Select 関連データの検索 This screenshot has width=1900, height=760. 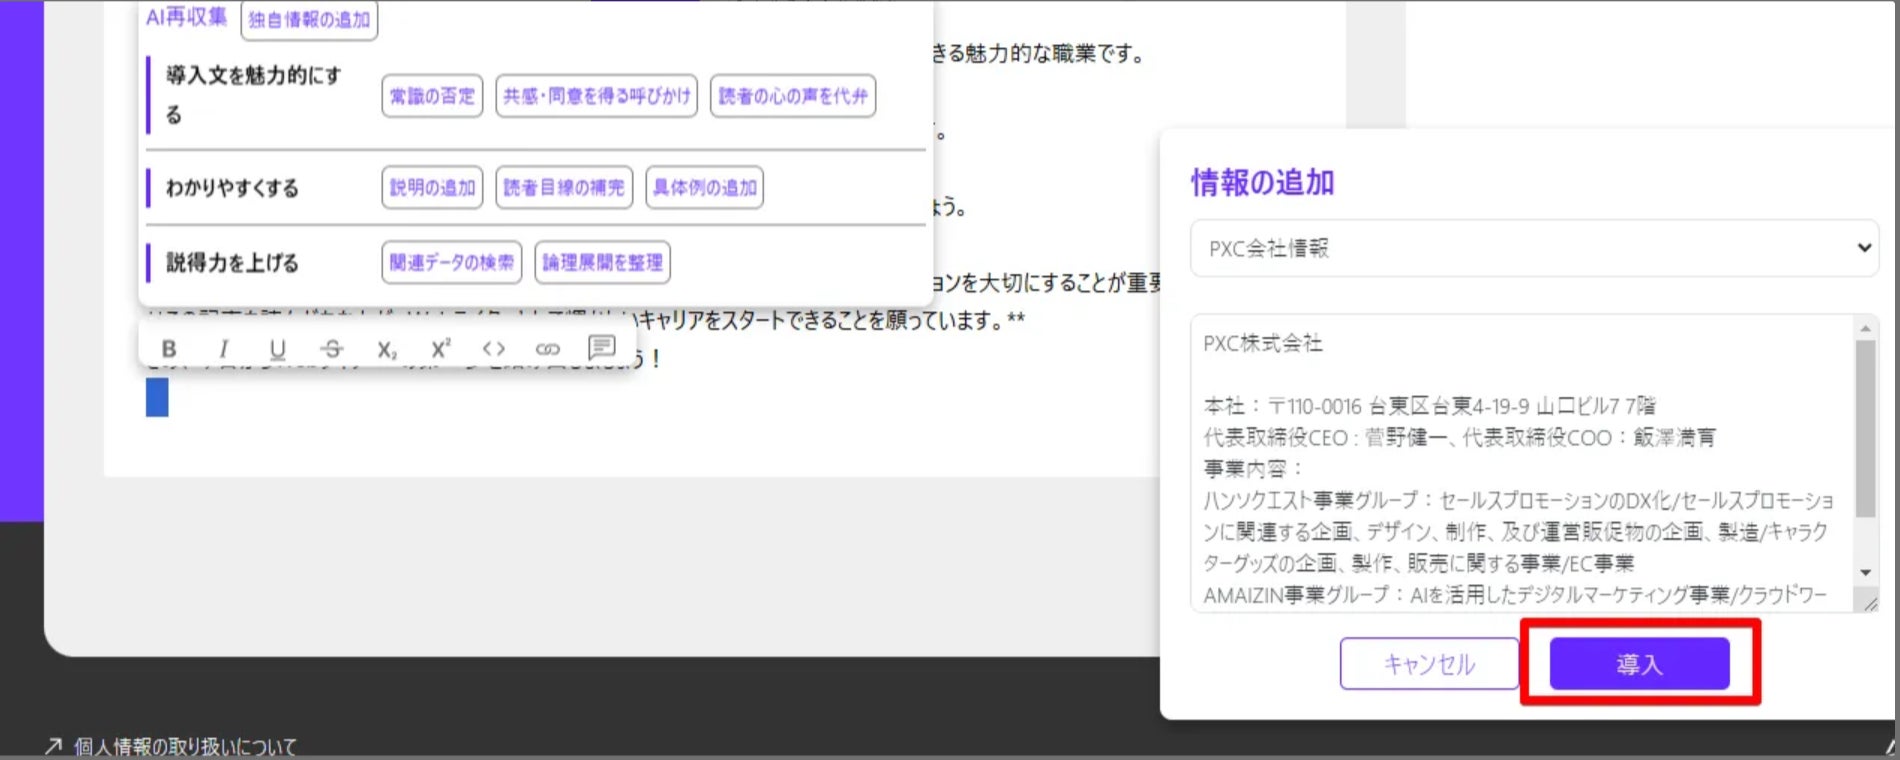(452, 262)
